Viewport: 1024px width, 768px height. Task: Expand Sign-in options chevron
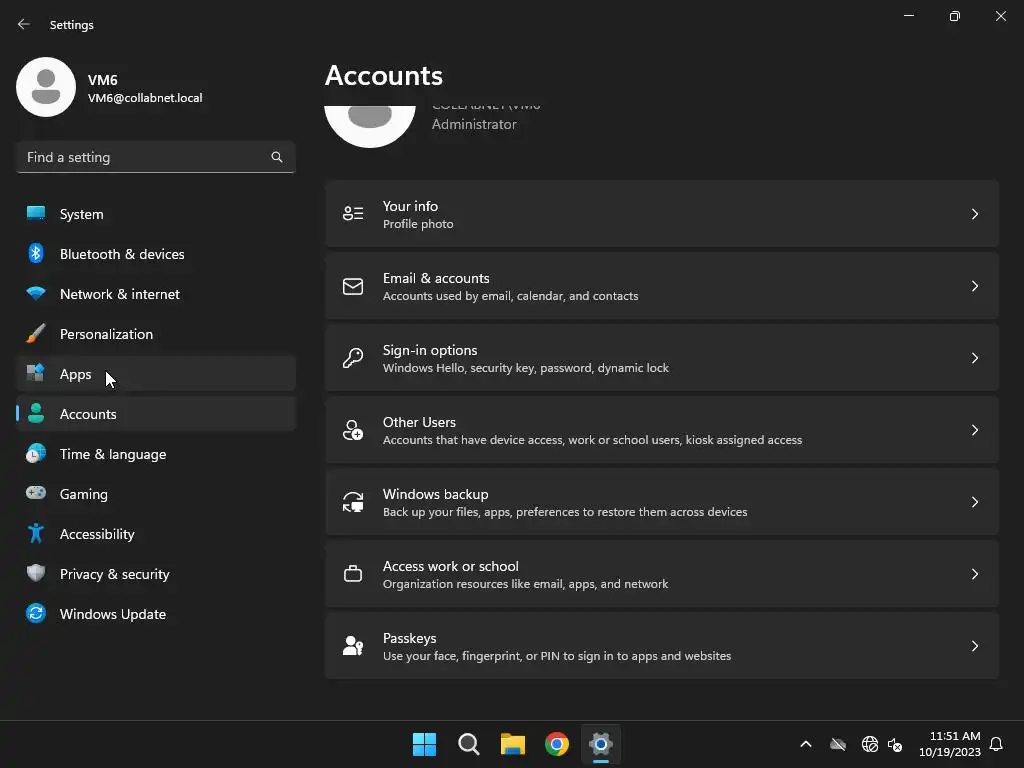(974, 358)
